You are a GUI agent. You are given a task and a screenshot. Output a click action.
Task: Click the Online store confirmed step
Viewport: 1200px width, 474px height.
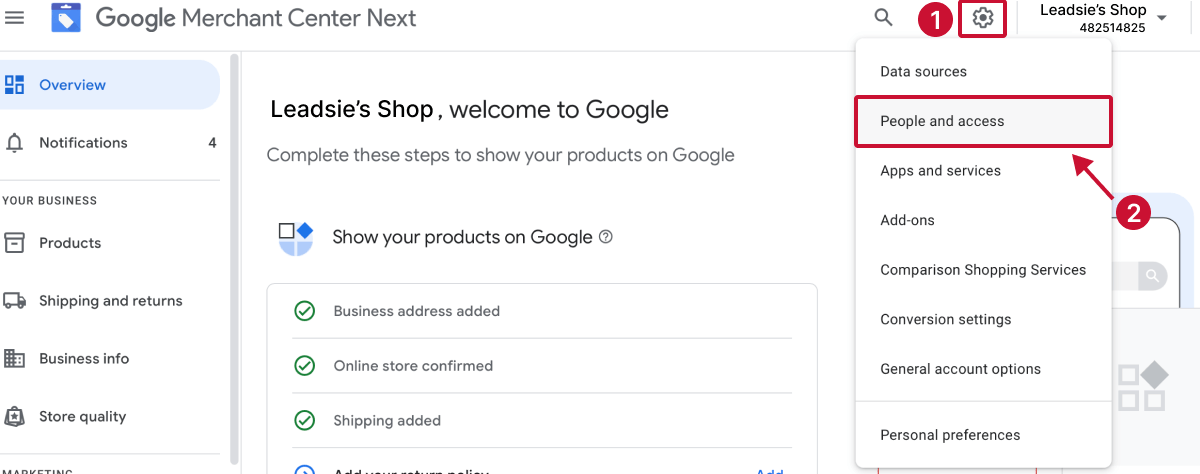coord(413,366)
